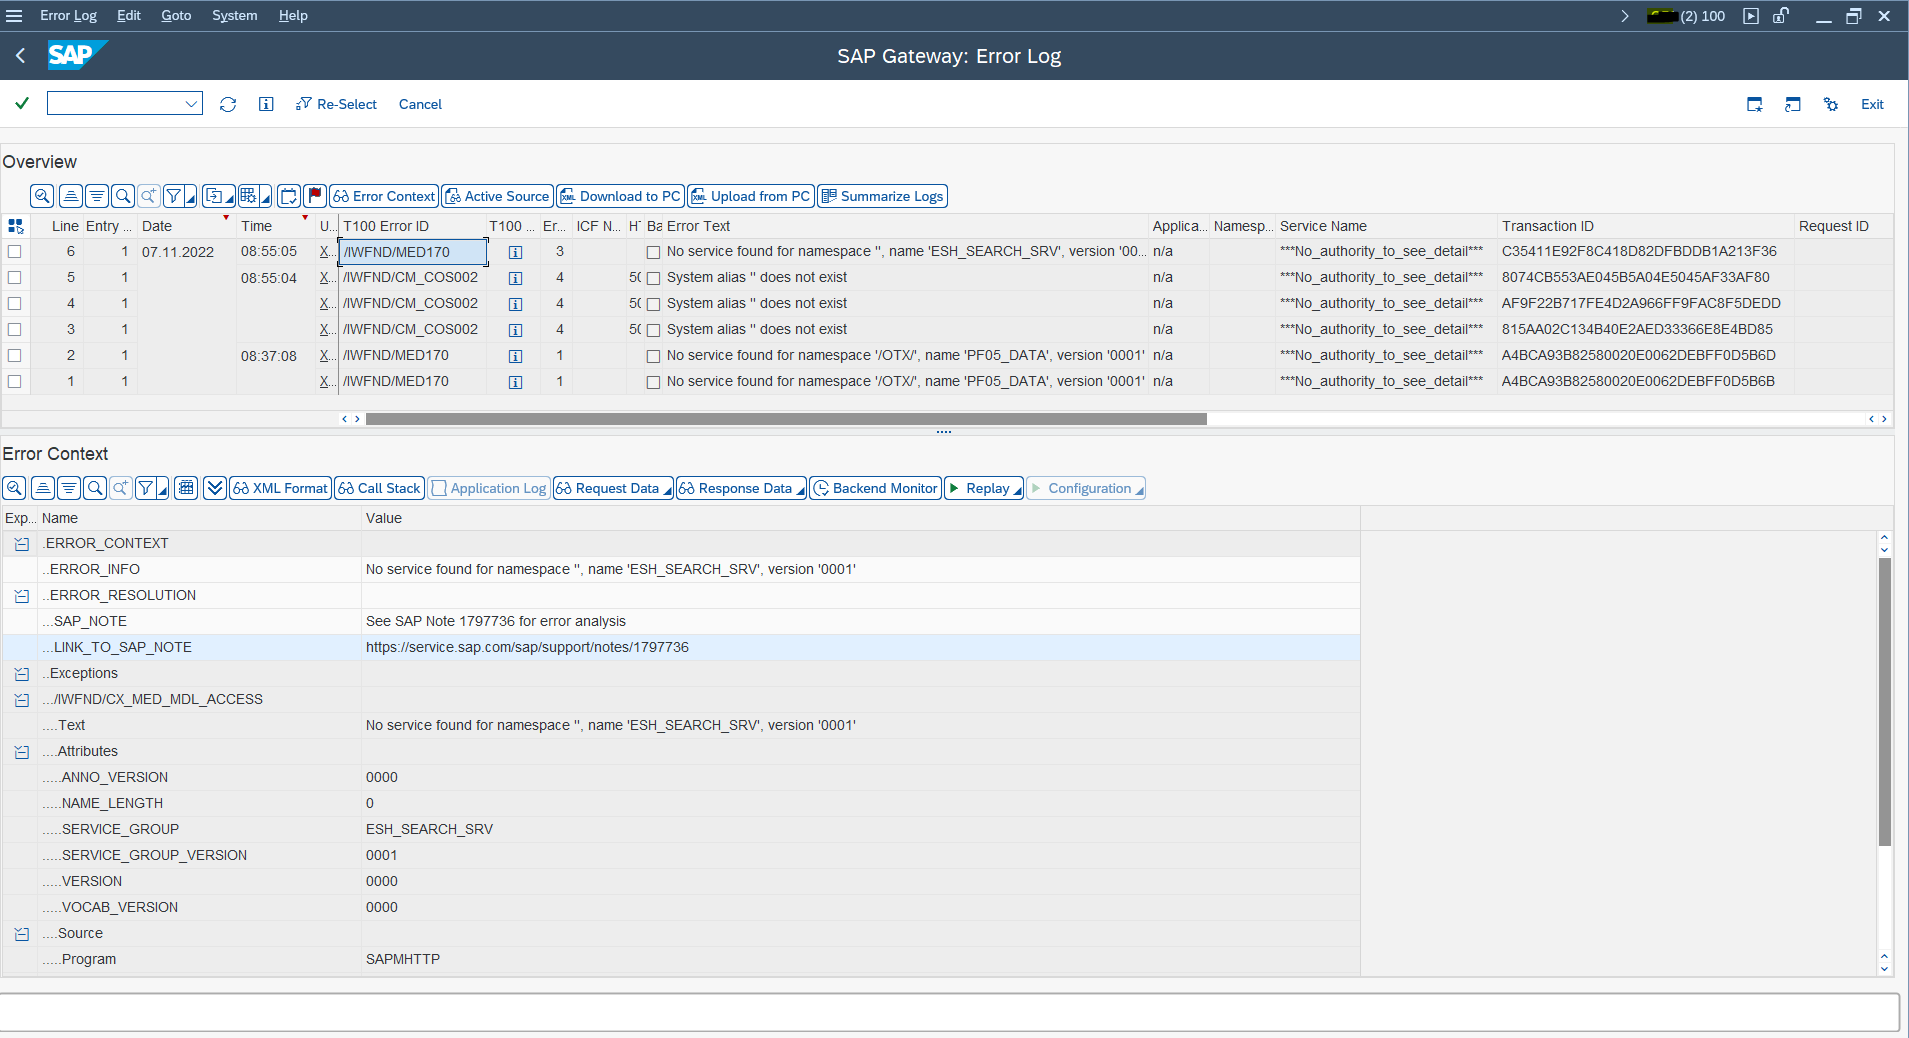Open the Edit menu
This screenshot has height=1038, width=1909.
click(129, 16)
